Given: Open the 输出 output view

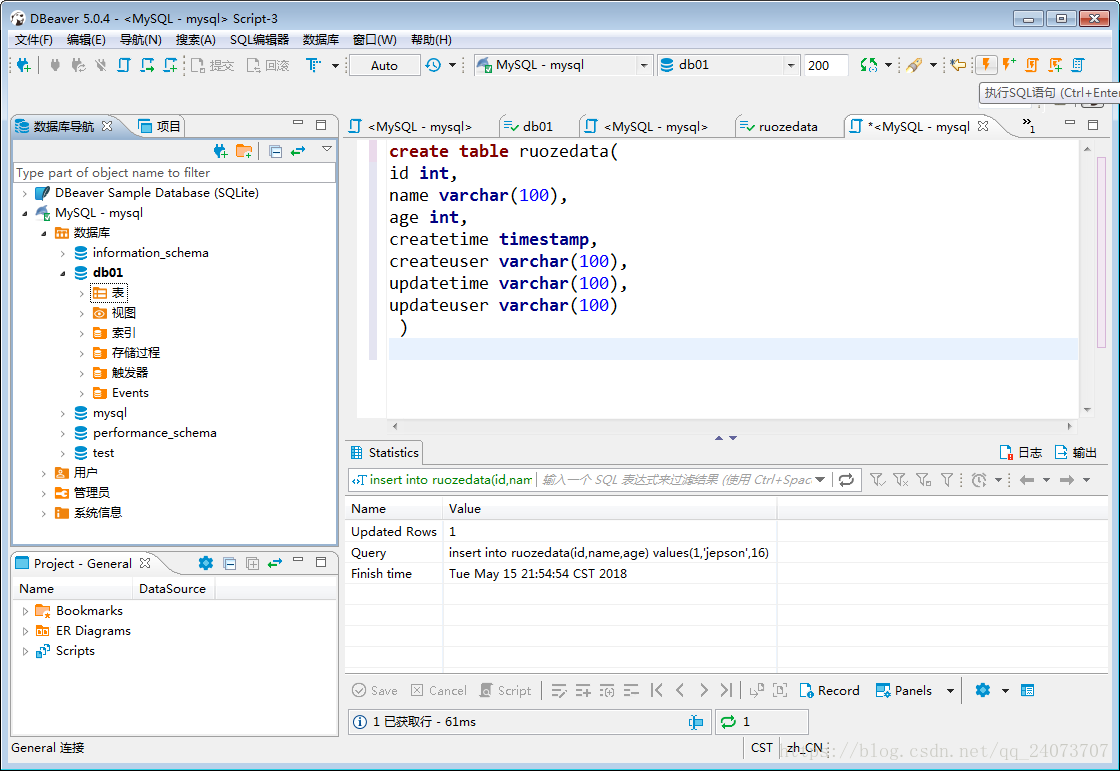Looking at the screenshot, I should point(1075,452).
